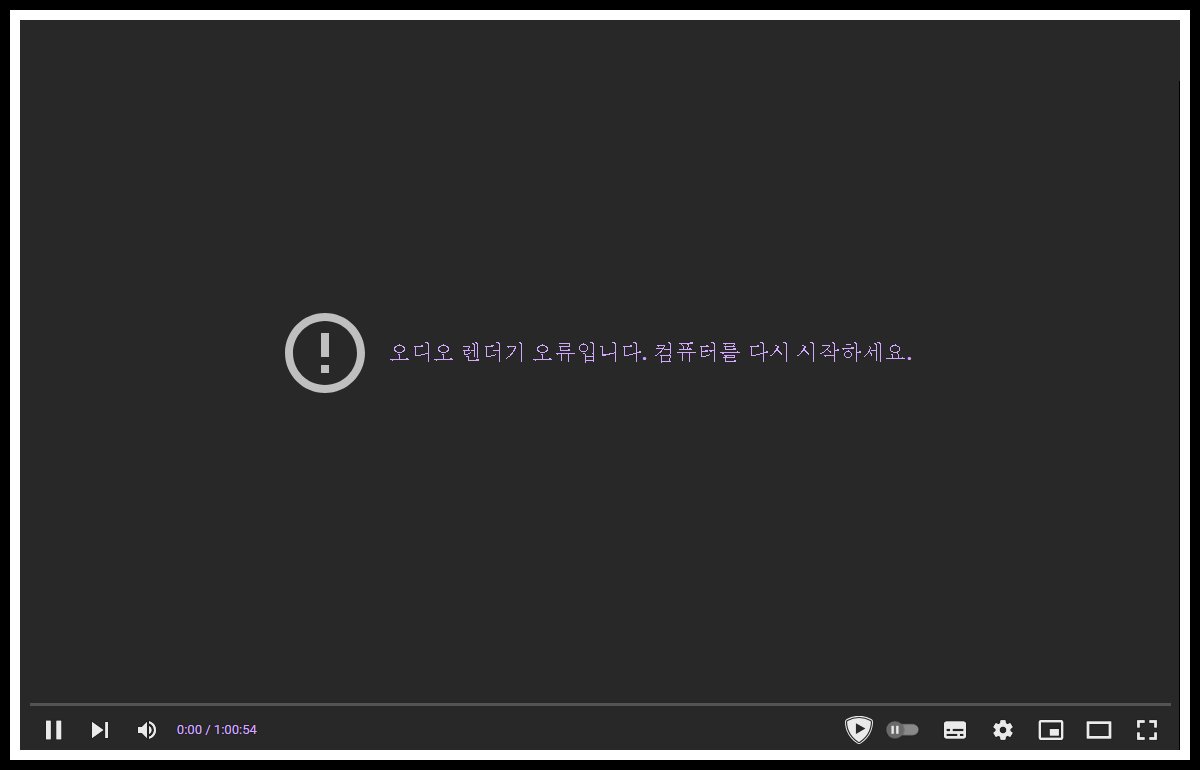Switch to theater mode

click(1099, 730)
